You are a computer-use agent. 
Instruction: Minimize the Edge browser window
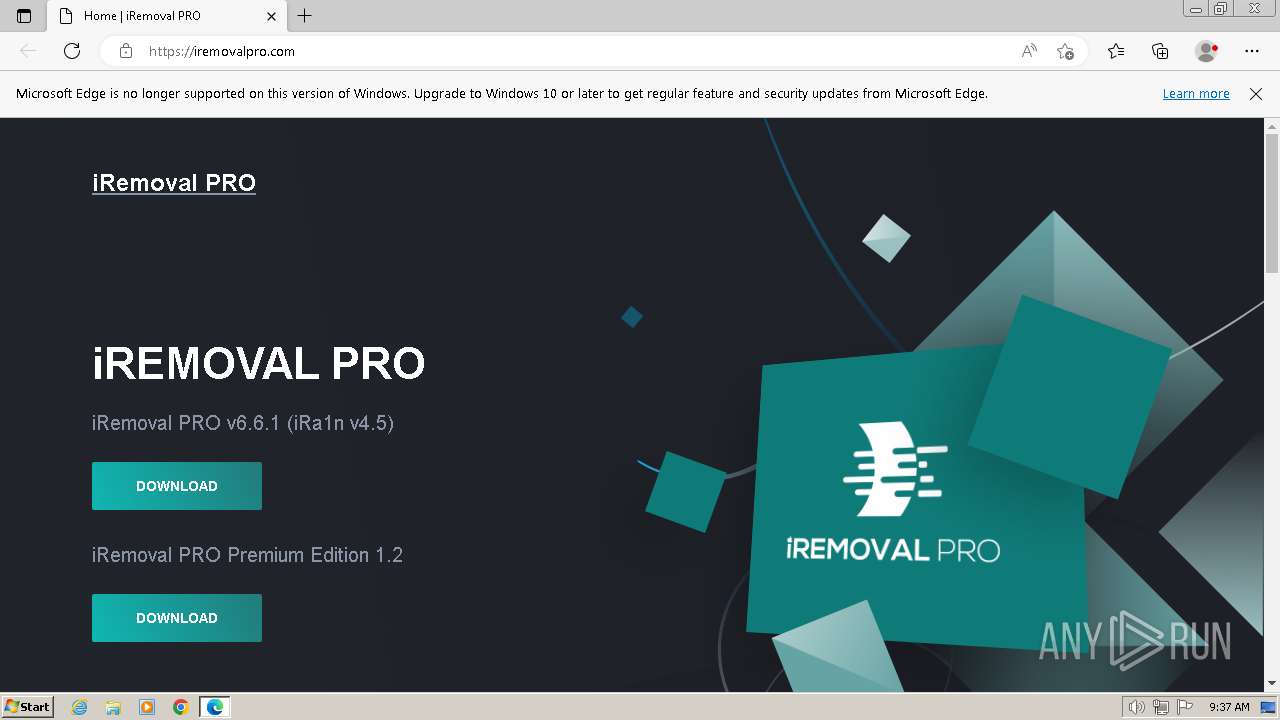(1196, 9)
